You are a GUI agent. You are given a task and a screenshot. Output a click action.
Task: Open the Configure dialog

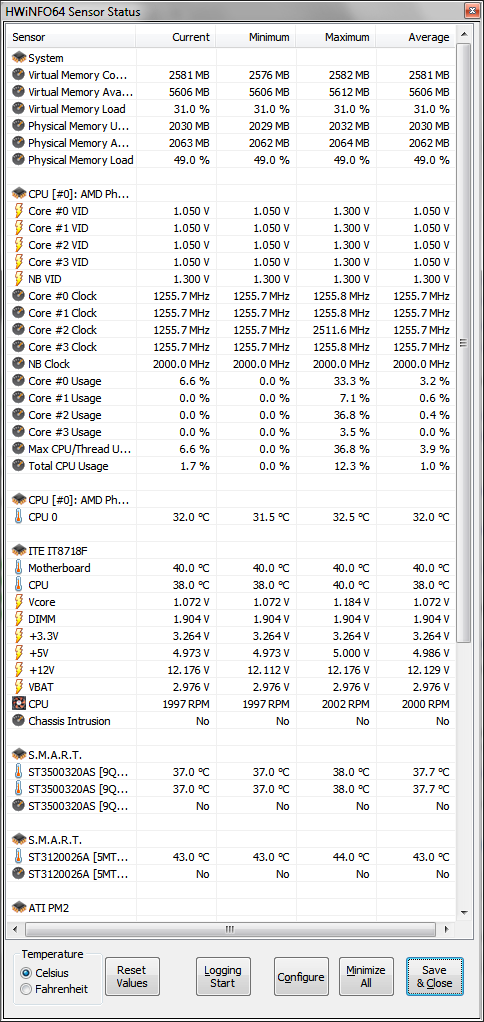coord(301,976)
